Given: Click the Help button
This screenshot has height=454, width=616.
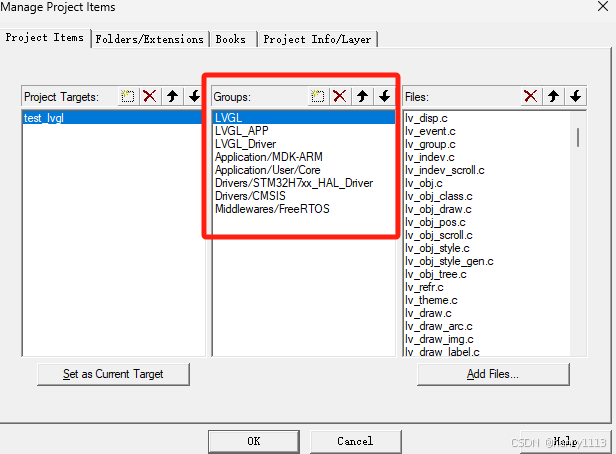Looking at the screenshot, I should pyautogui.click(x=566, y=441).
